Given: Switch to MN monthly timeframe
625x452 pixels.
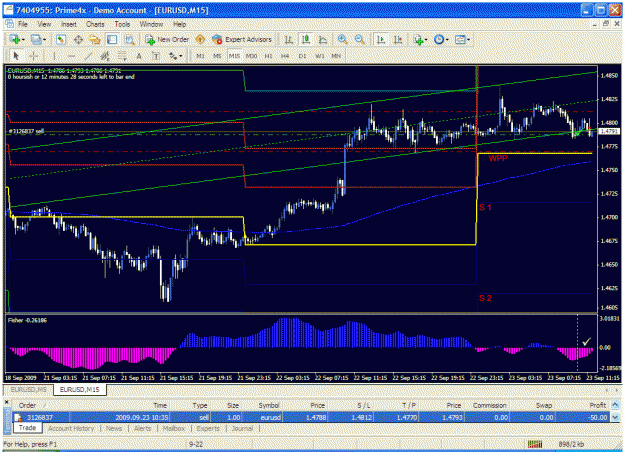Looking at the screenshot, I should [336, 56].
